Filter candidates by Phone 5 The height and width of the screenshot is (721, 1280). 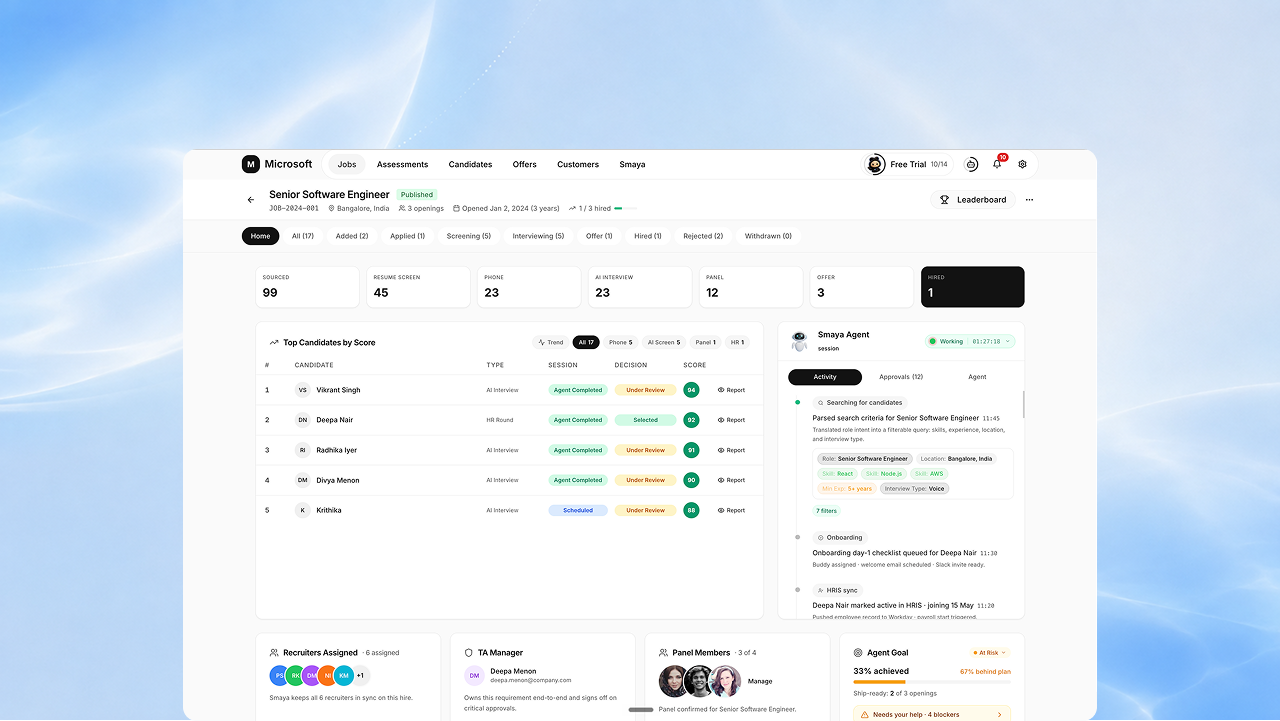point(621,342)
